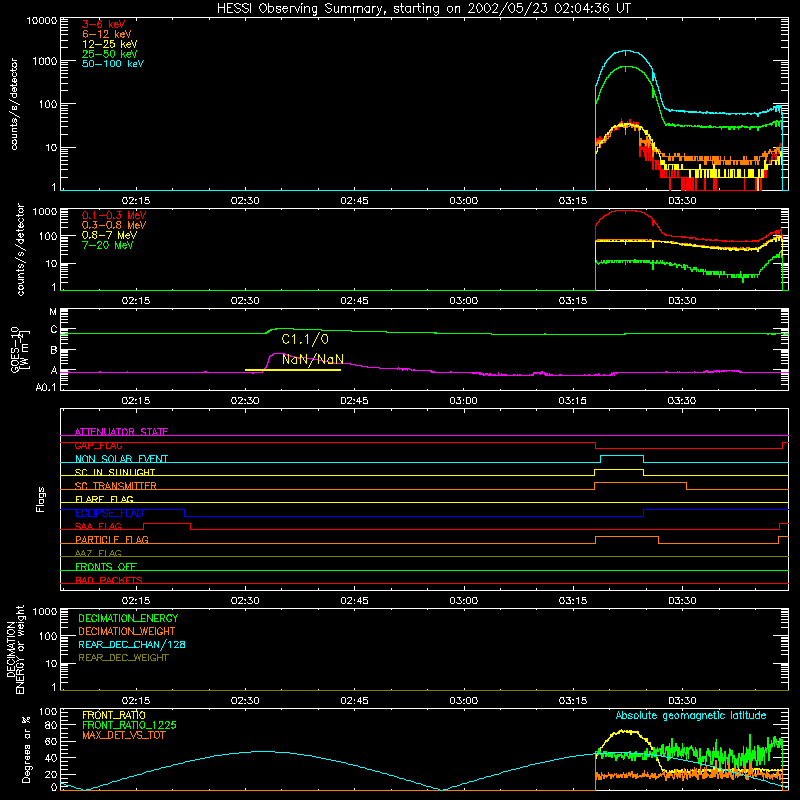Click the 10000 tick label on top plot
The width and height of the screenshot is (800, 800).
tap(42, 21)
